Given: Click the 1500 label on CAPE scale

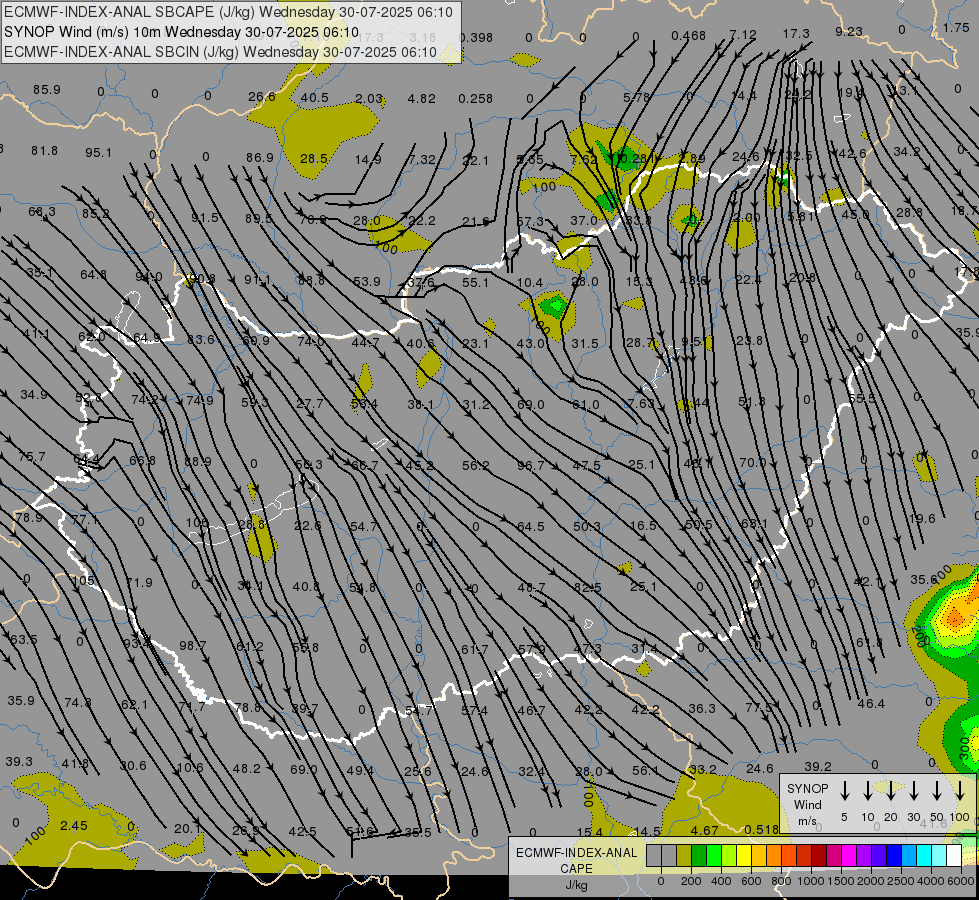Looking at the screenshot, I should point(840,881).
